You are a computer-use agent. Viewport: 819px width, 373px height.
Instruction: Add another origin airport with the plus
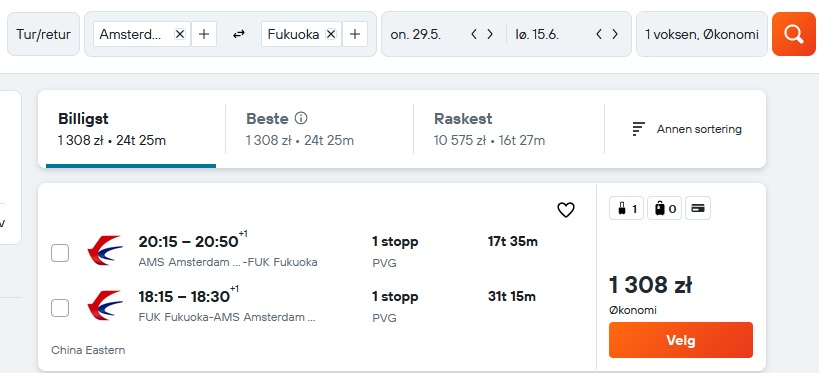[204, 34]
